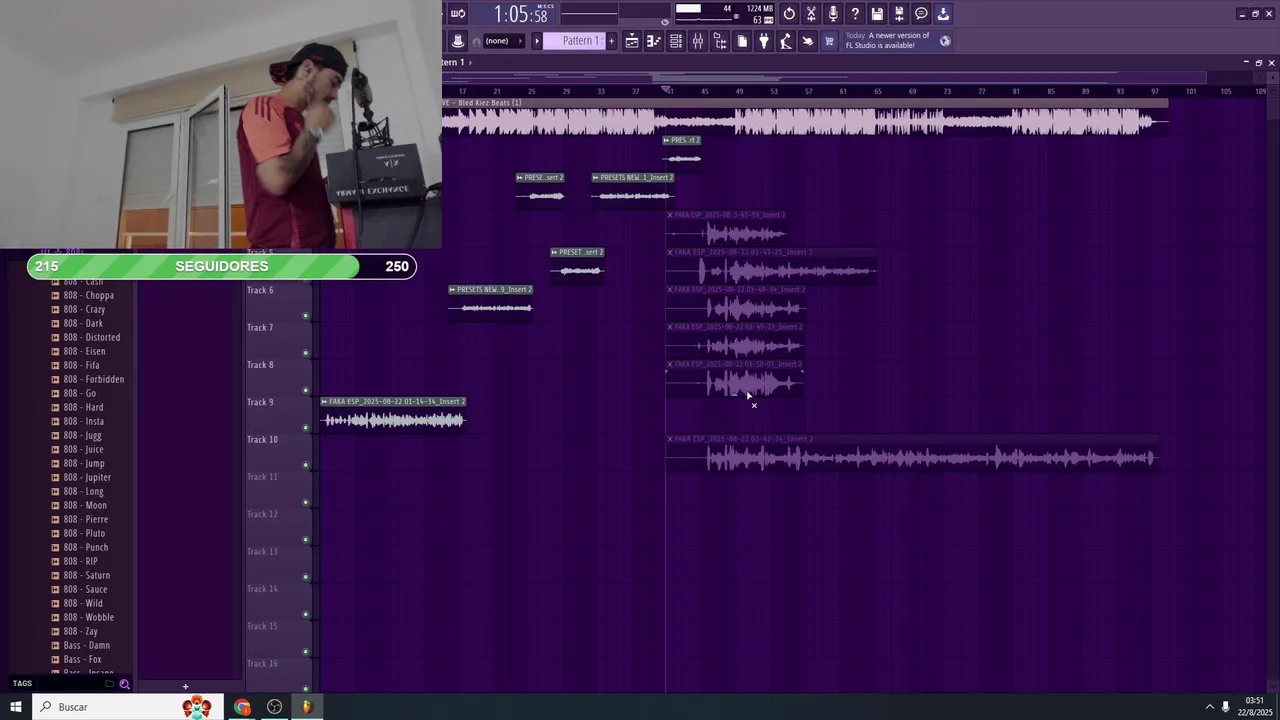
Task: Select the 808 - Forbidden sample
Action: 94,379
